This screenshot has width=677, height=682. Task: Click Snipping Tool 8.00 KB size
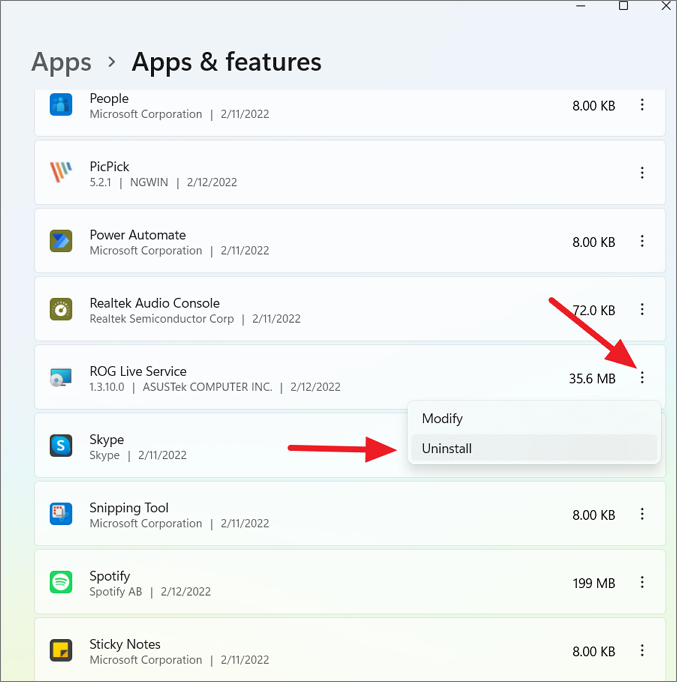pyautogui.click(x=594, y=515)
